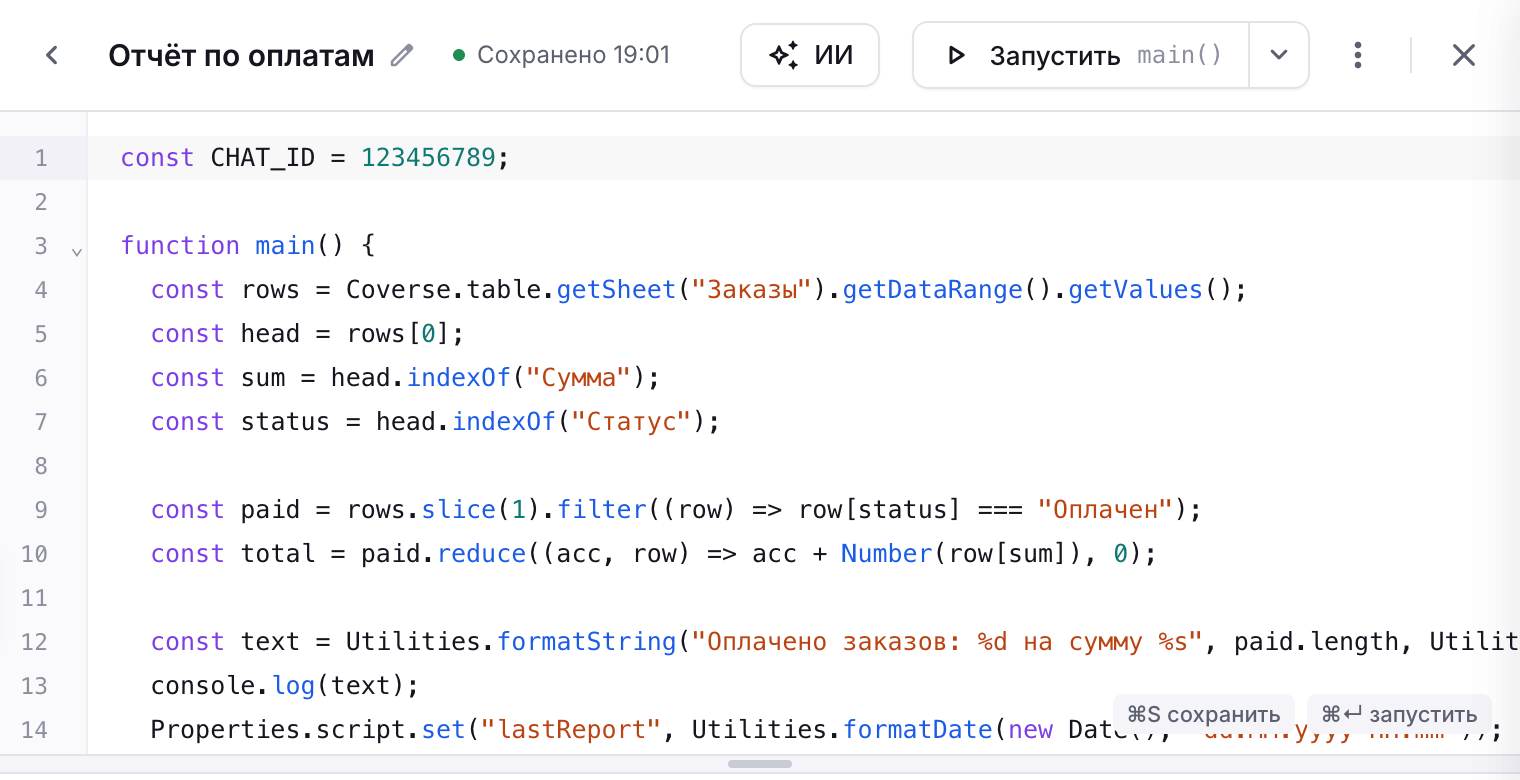Click the Сохранено 19:01 status
This screenshot has width=1520, height=780.
click(562, 55)
